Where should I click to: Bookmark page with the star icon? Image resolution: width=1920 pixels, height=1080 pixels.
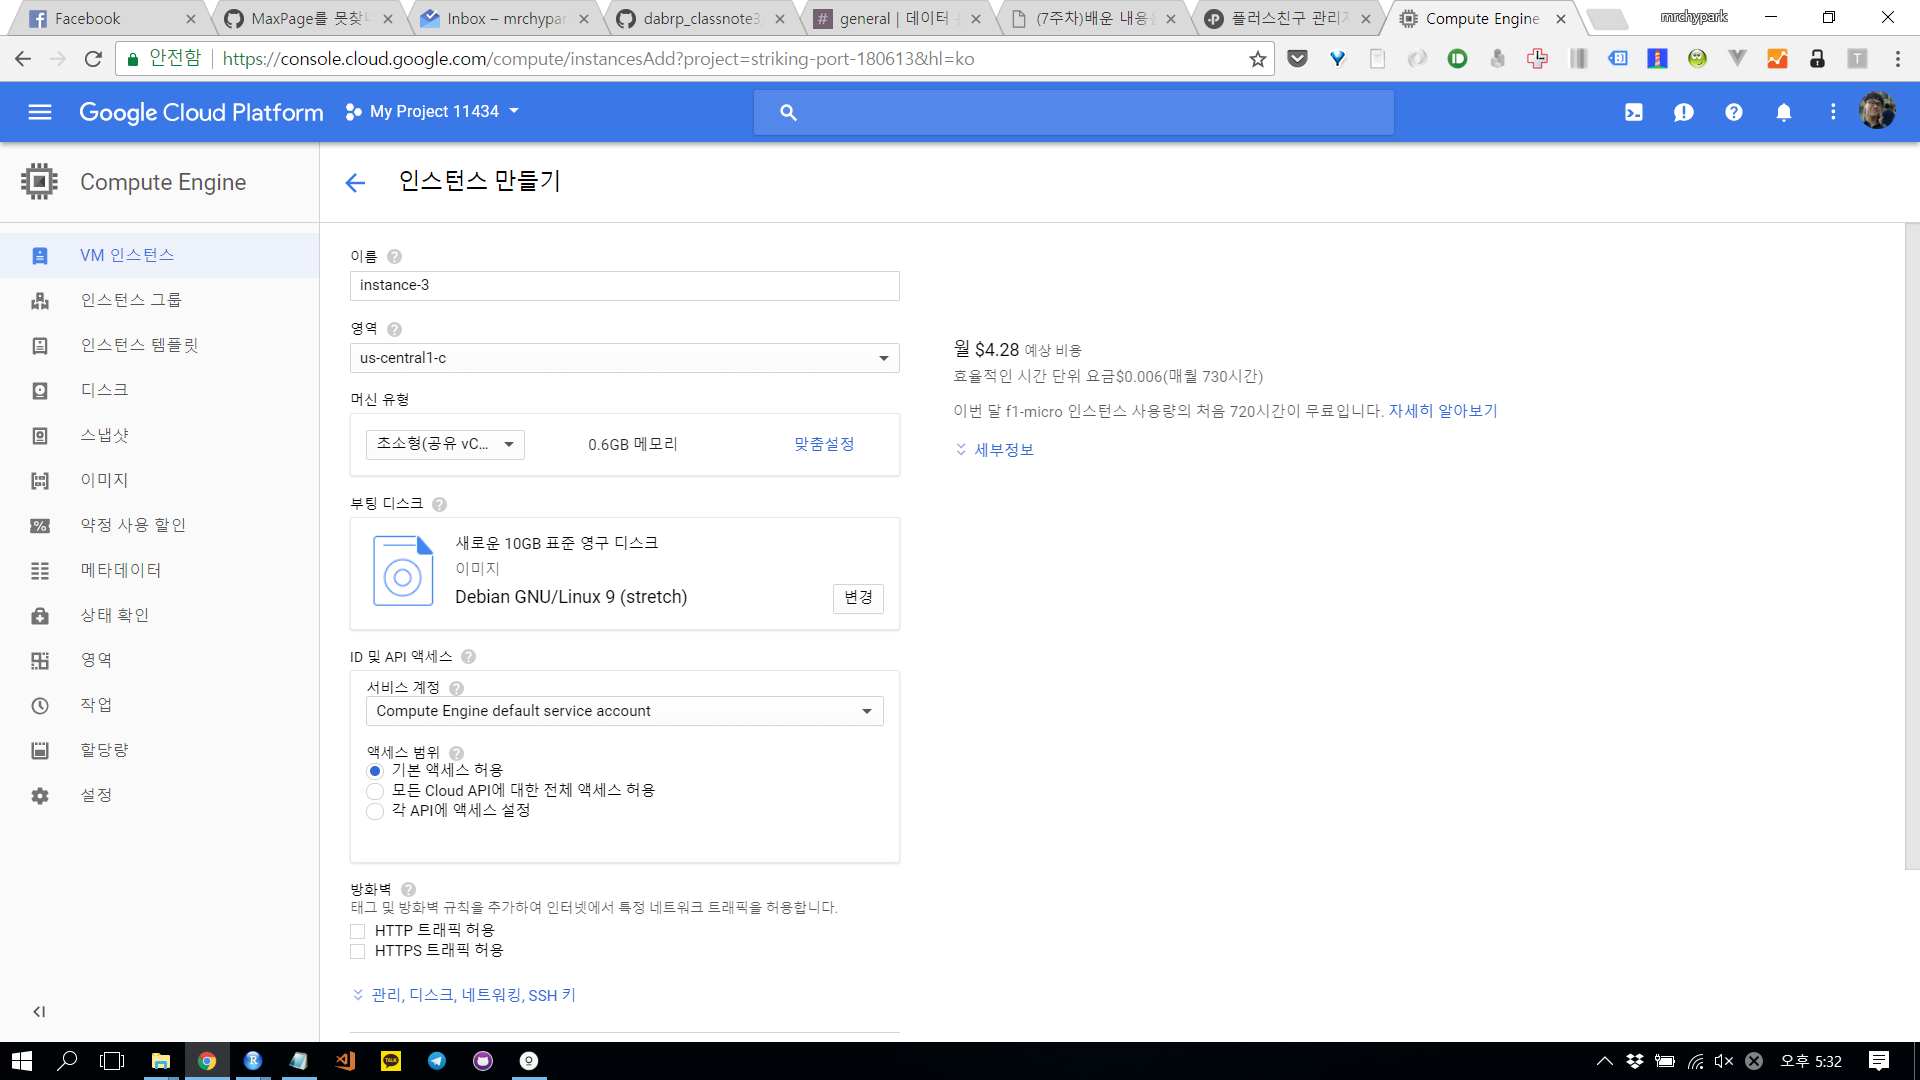1257,59
